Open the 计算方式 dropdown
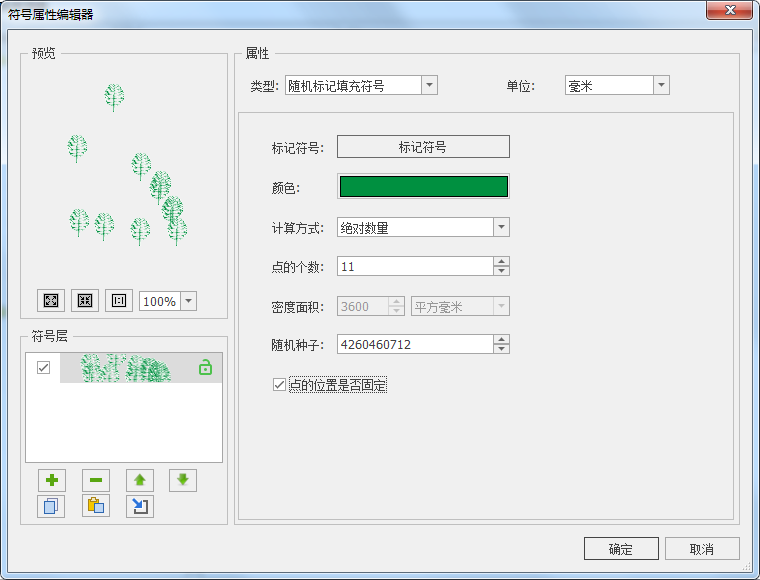 [x=502, y=228]
